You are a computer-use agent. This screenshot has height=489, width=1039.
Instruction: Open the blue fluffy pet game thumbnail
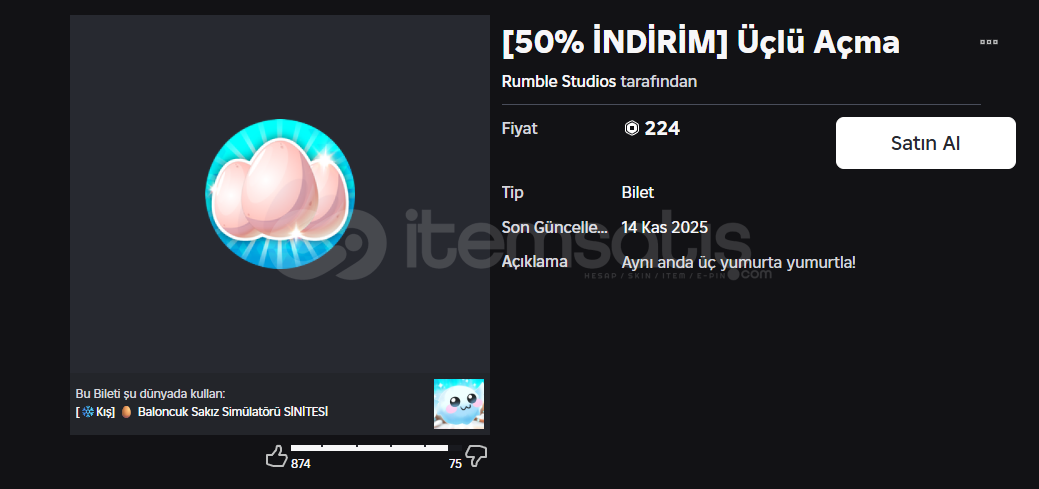pos(459,404)
